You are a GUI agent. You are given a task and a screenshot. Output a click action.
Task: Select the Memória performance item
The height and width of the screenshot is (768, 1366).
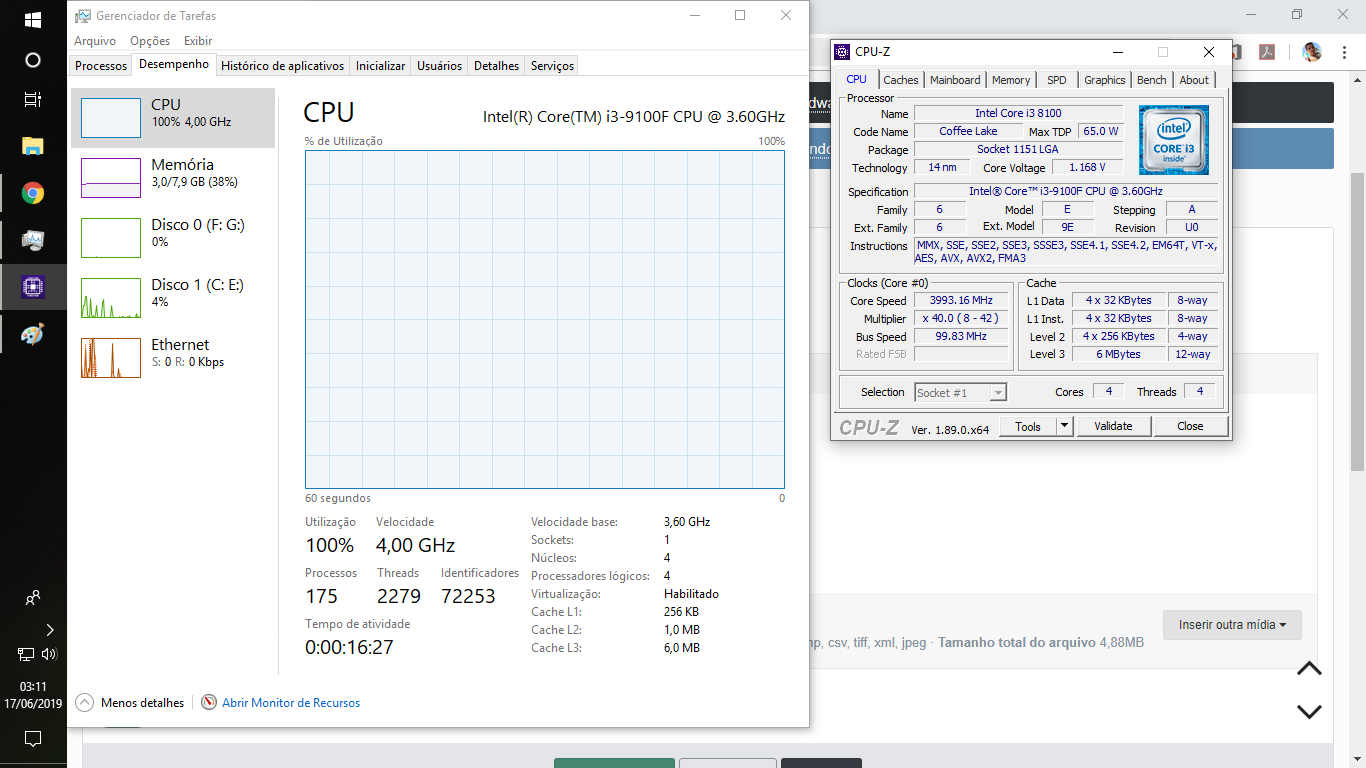173,178
